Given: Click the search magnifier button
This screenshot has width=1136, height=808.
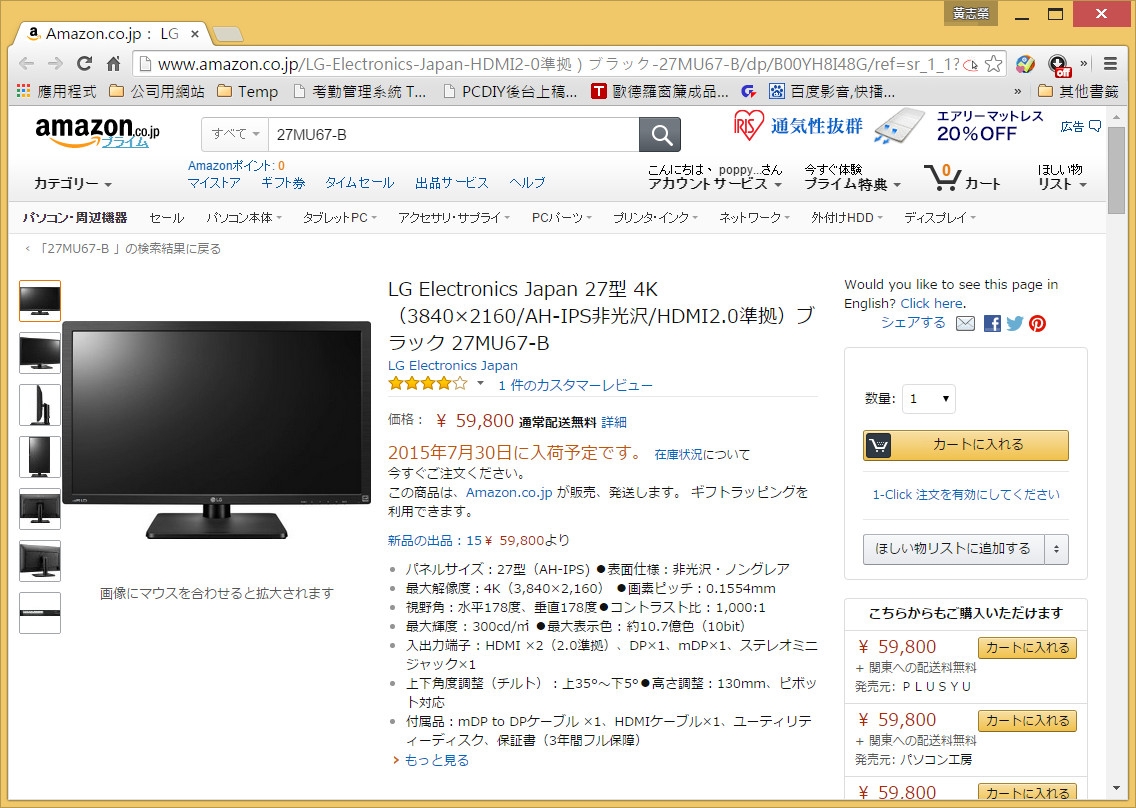Looking at the screenshot, I should tap(660, 134).
